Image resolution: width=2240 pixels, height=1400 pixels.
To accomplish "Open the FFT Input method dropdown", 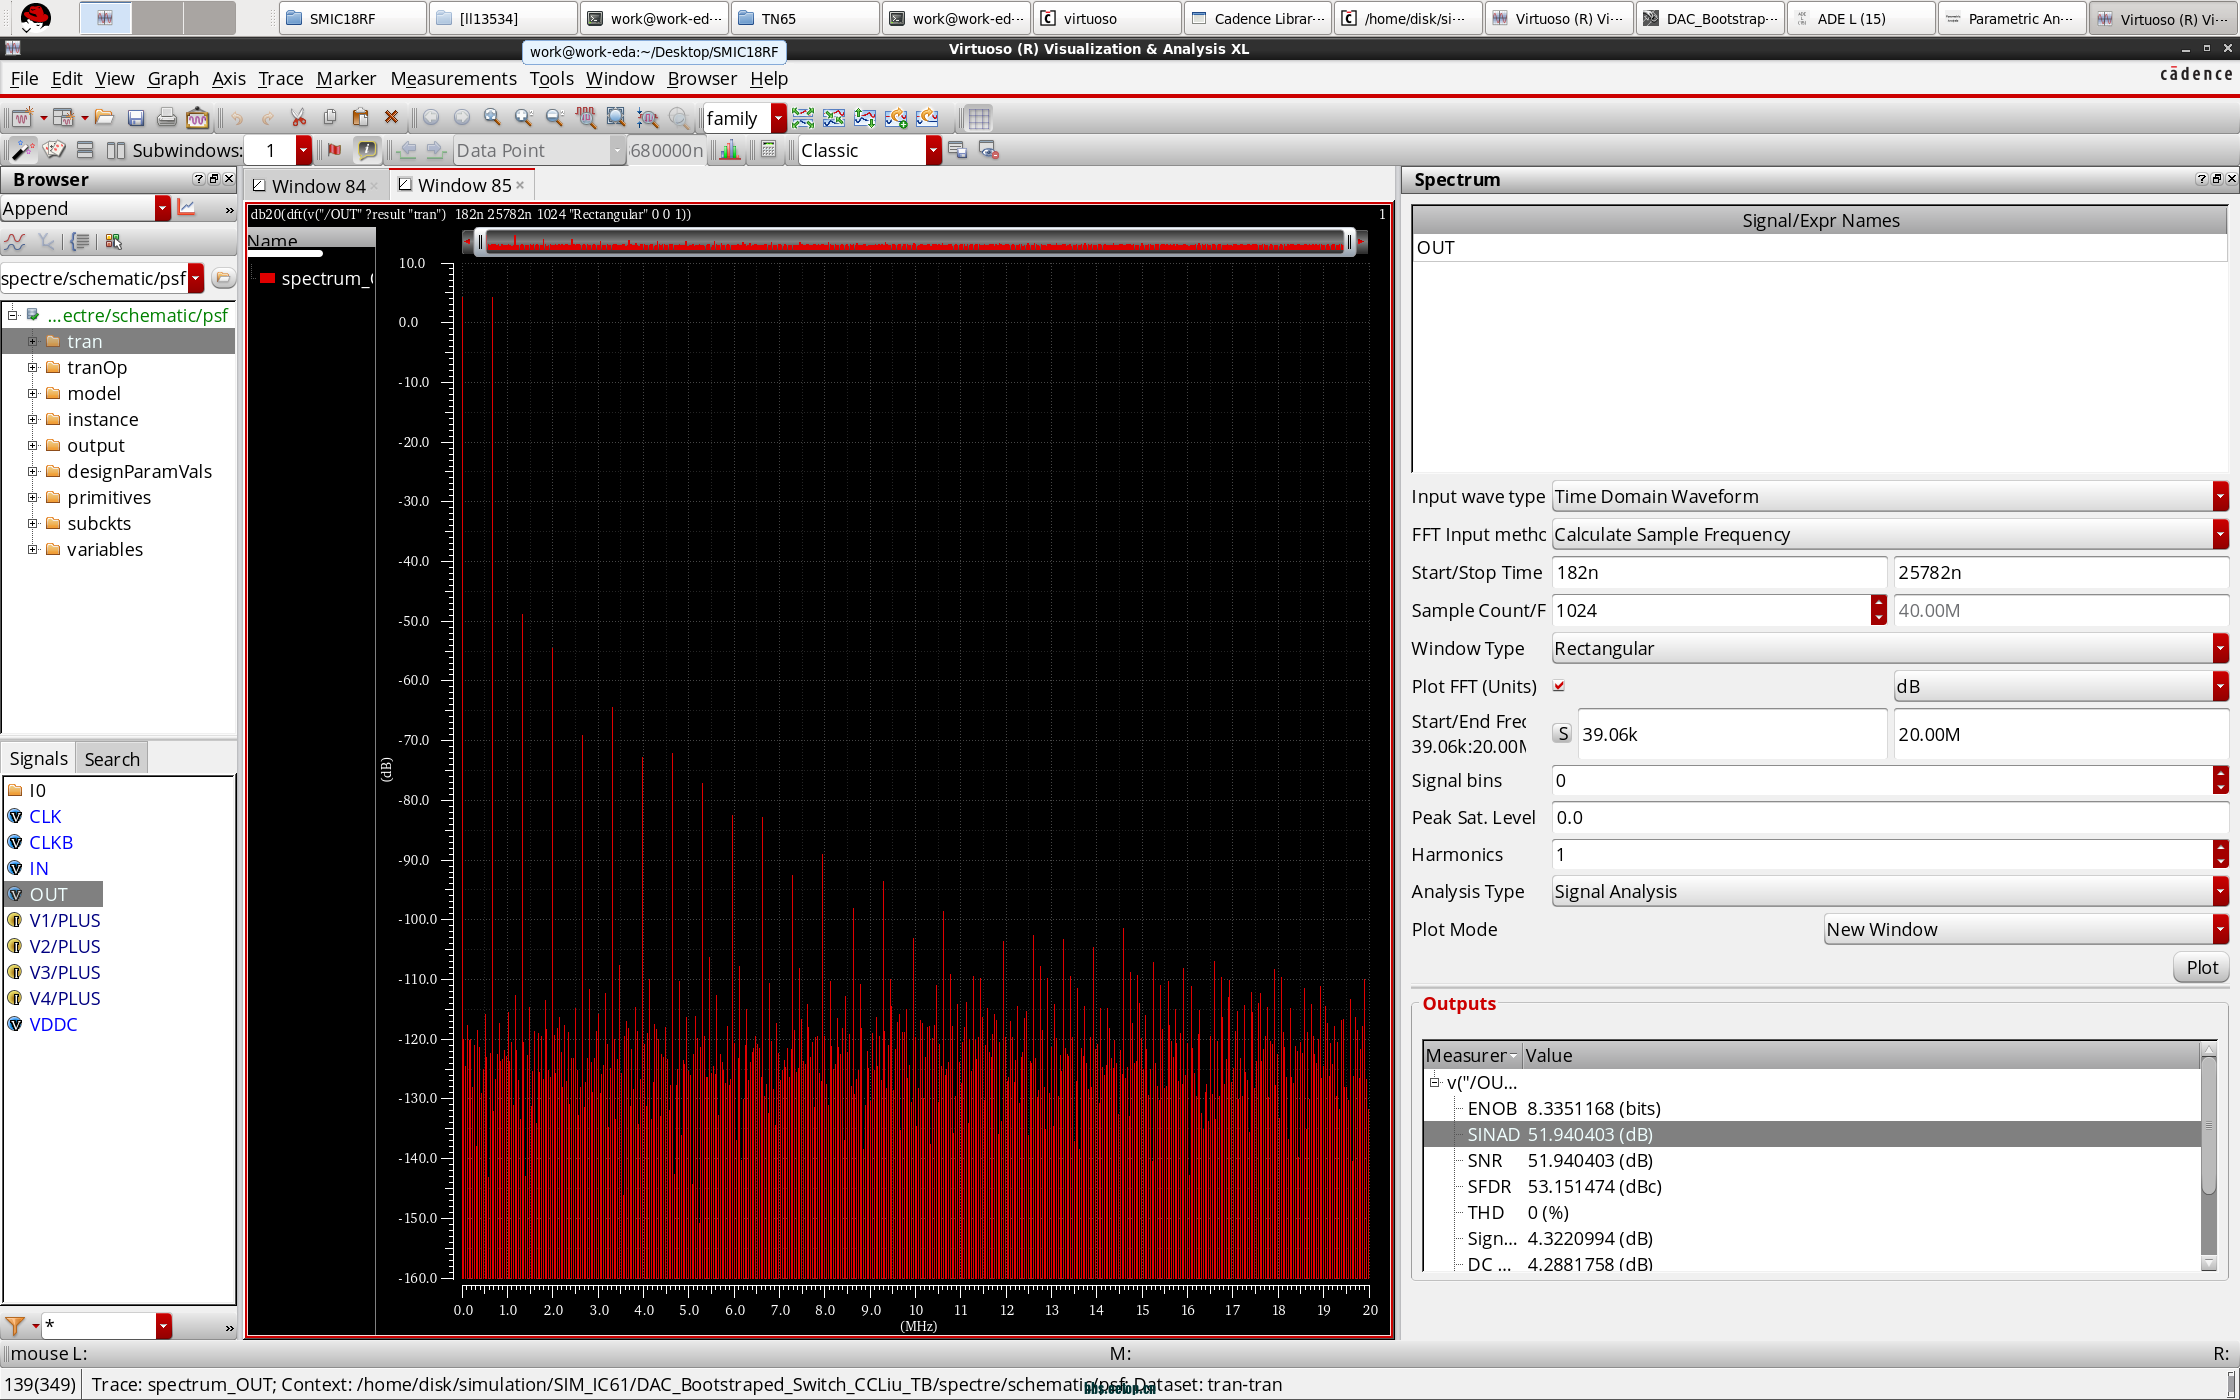I will click(1890, 534).
